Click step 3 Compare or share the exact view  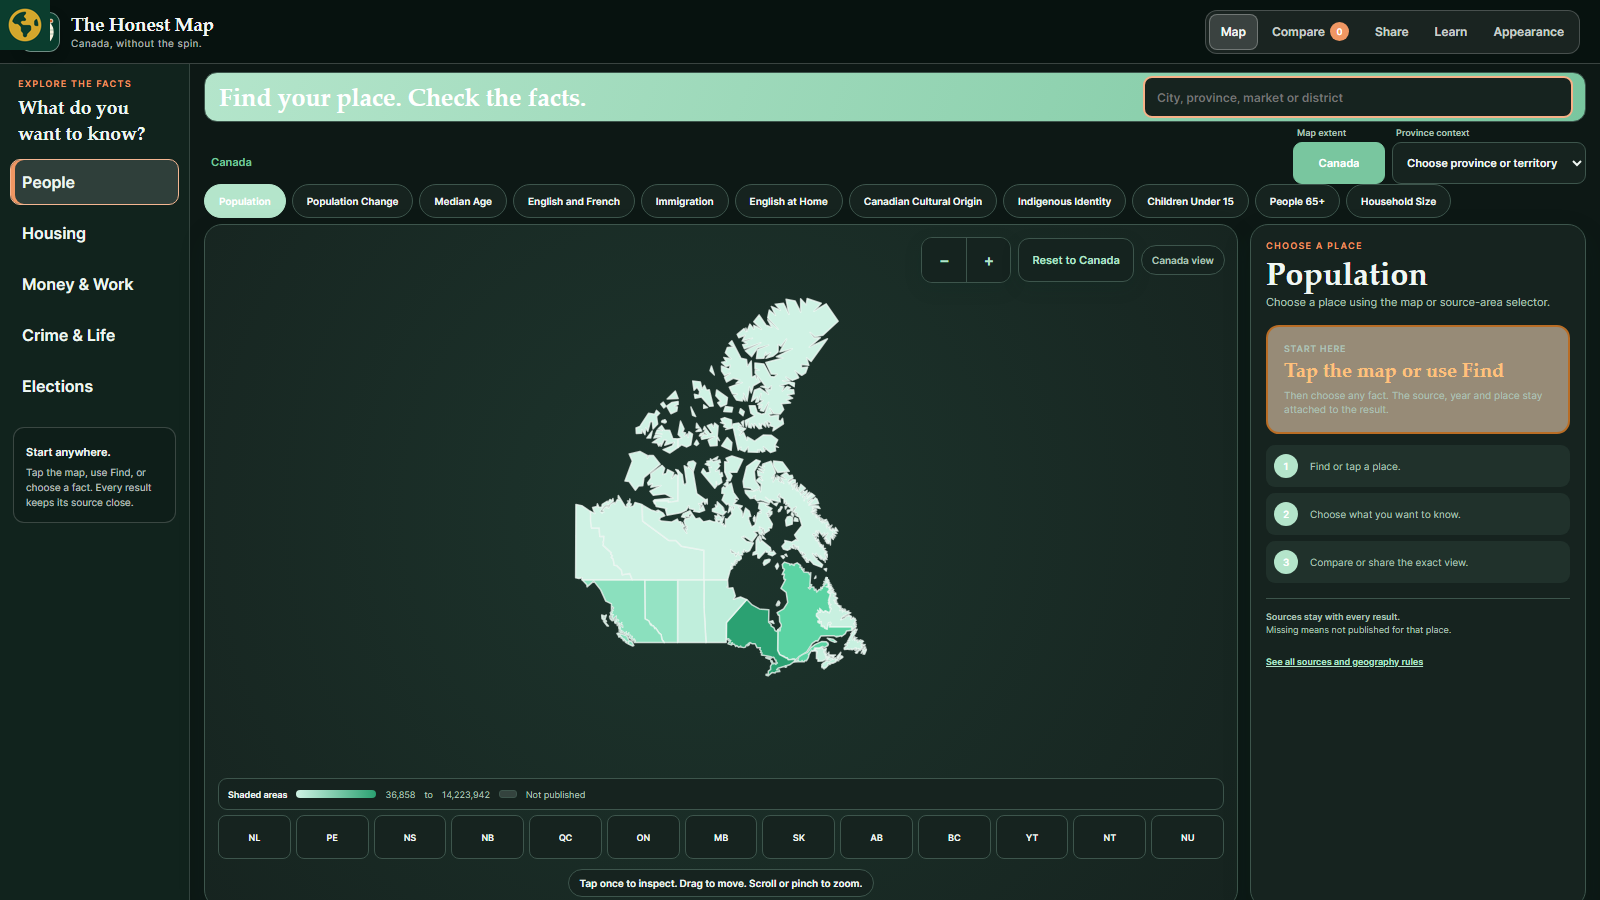click(x=1417, y=562)
